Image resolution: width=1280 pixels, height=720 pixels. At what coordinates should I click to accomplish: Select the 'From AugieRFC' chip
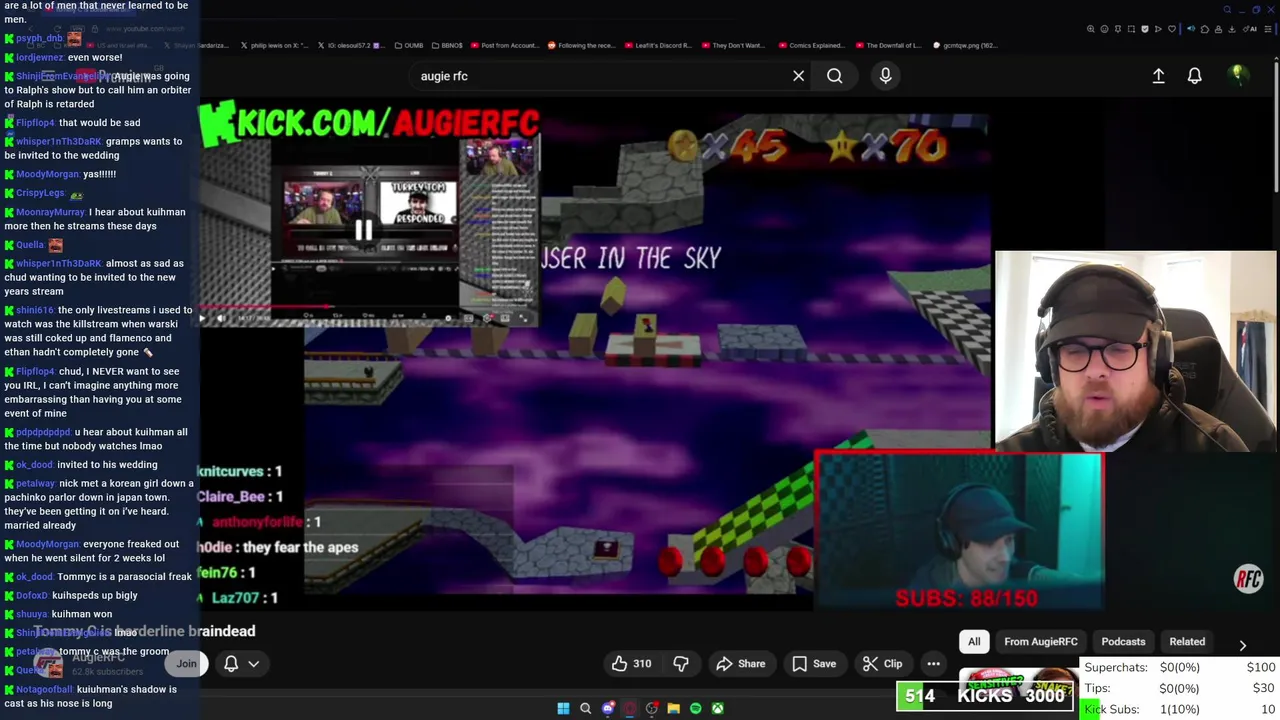[x=1041, y=642]
